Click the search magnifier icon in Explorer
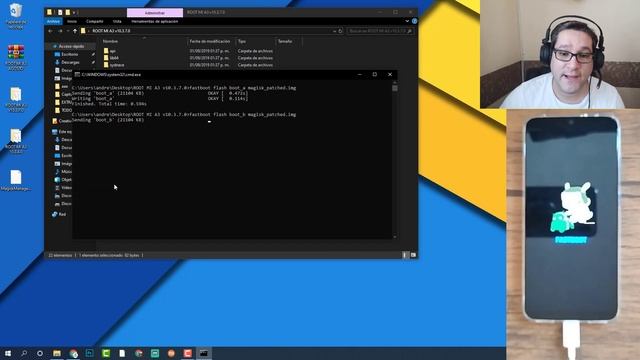 pos(410,31)
